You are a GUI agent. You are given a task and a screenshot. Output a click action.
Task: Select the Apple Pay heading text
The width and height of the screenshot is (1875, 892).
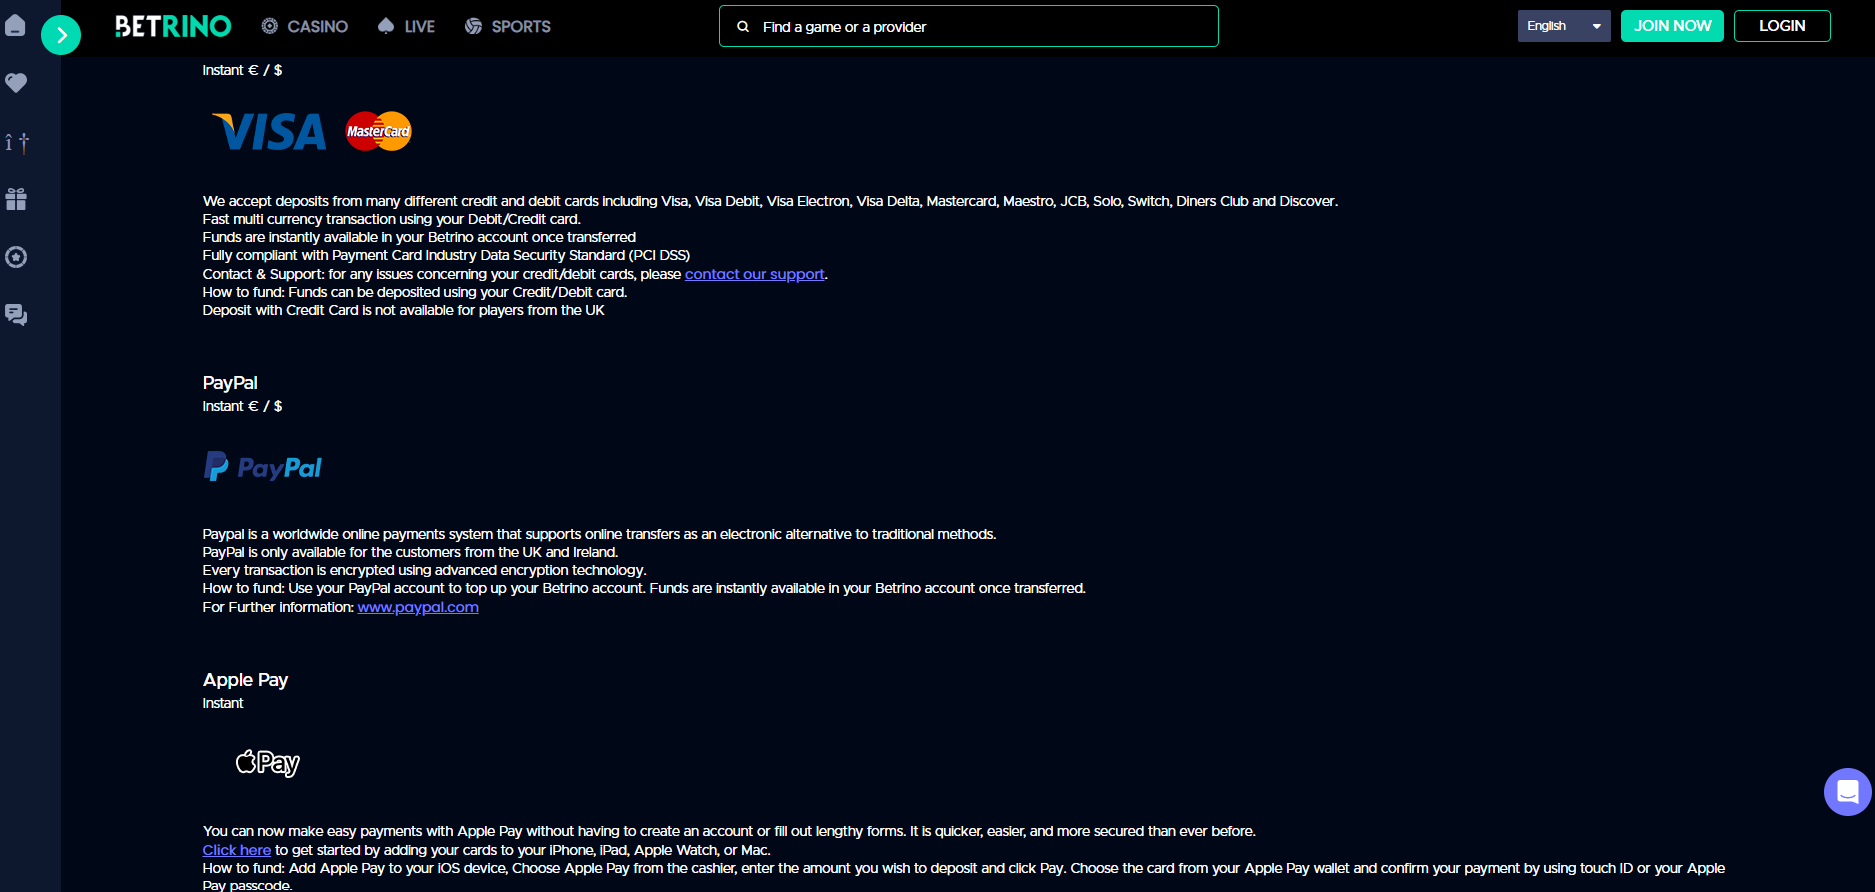(x=245, y=680)
